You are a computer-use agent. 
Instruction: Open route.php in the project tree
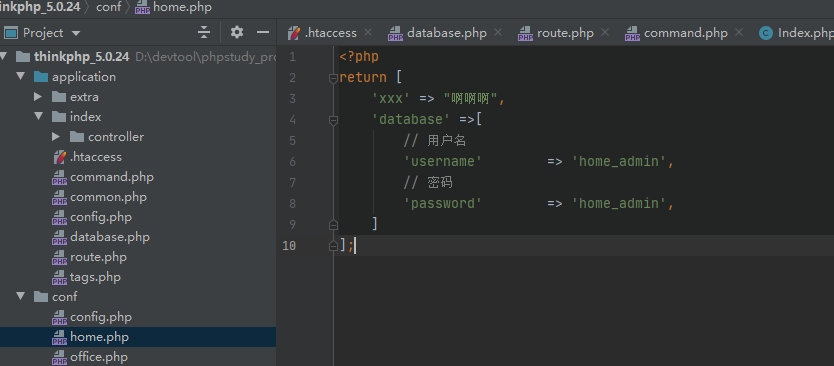coord(98,257)
